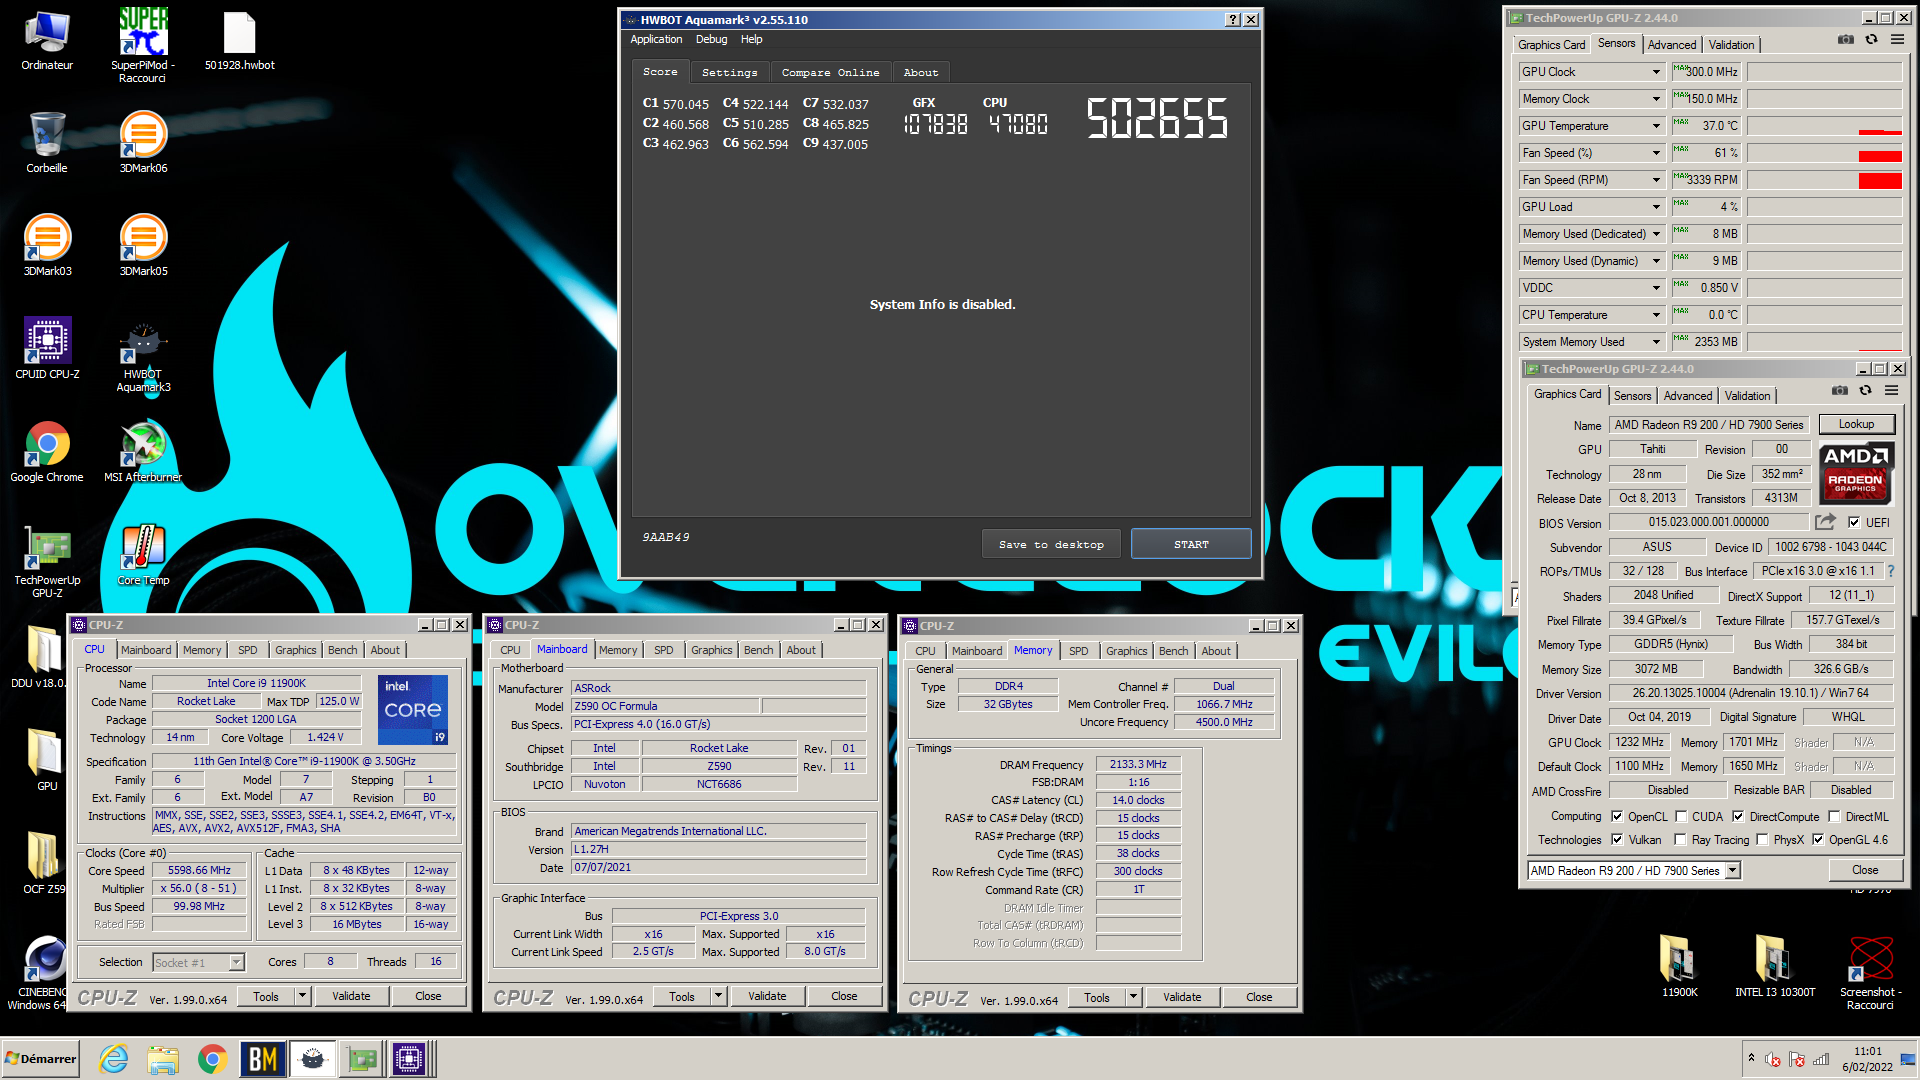Switch to the Advanced tab in GPU-Z Sensors window
This screenshot has width=1920, height=1080.
coord(1671,45)
